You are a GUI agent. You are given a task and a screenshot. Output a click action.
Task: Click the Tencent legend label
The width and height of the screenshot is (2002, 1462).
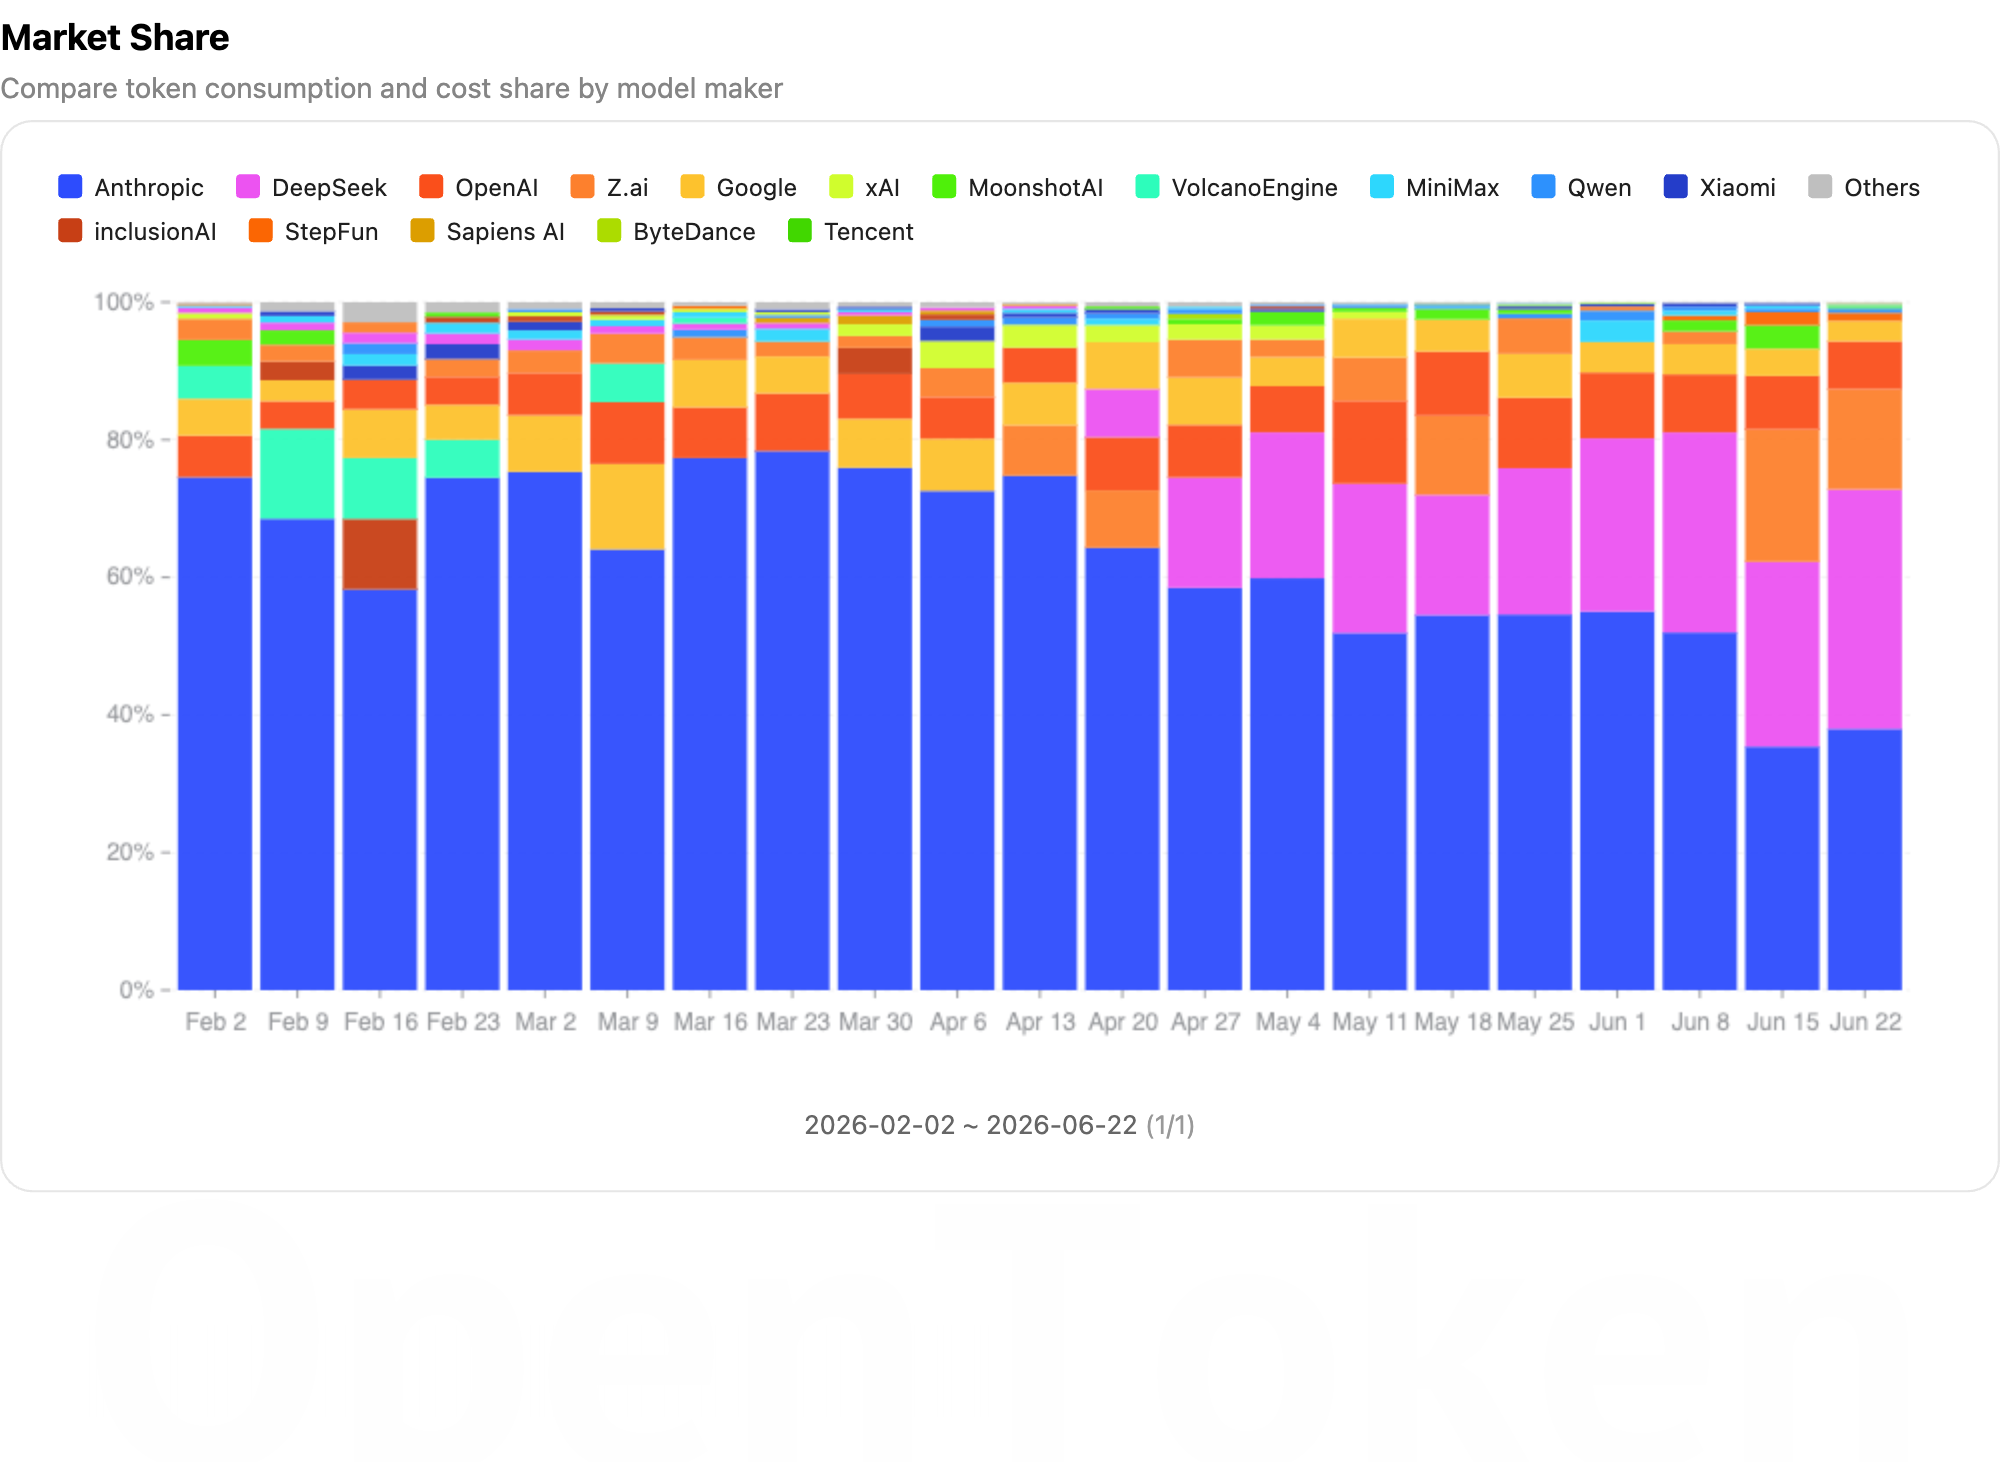click(868, 231)
